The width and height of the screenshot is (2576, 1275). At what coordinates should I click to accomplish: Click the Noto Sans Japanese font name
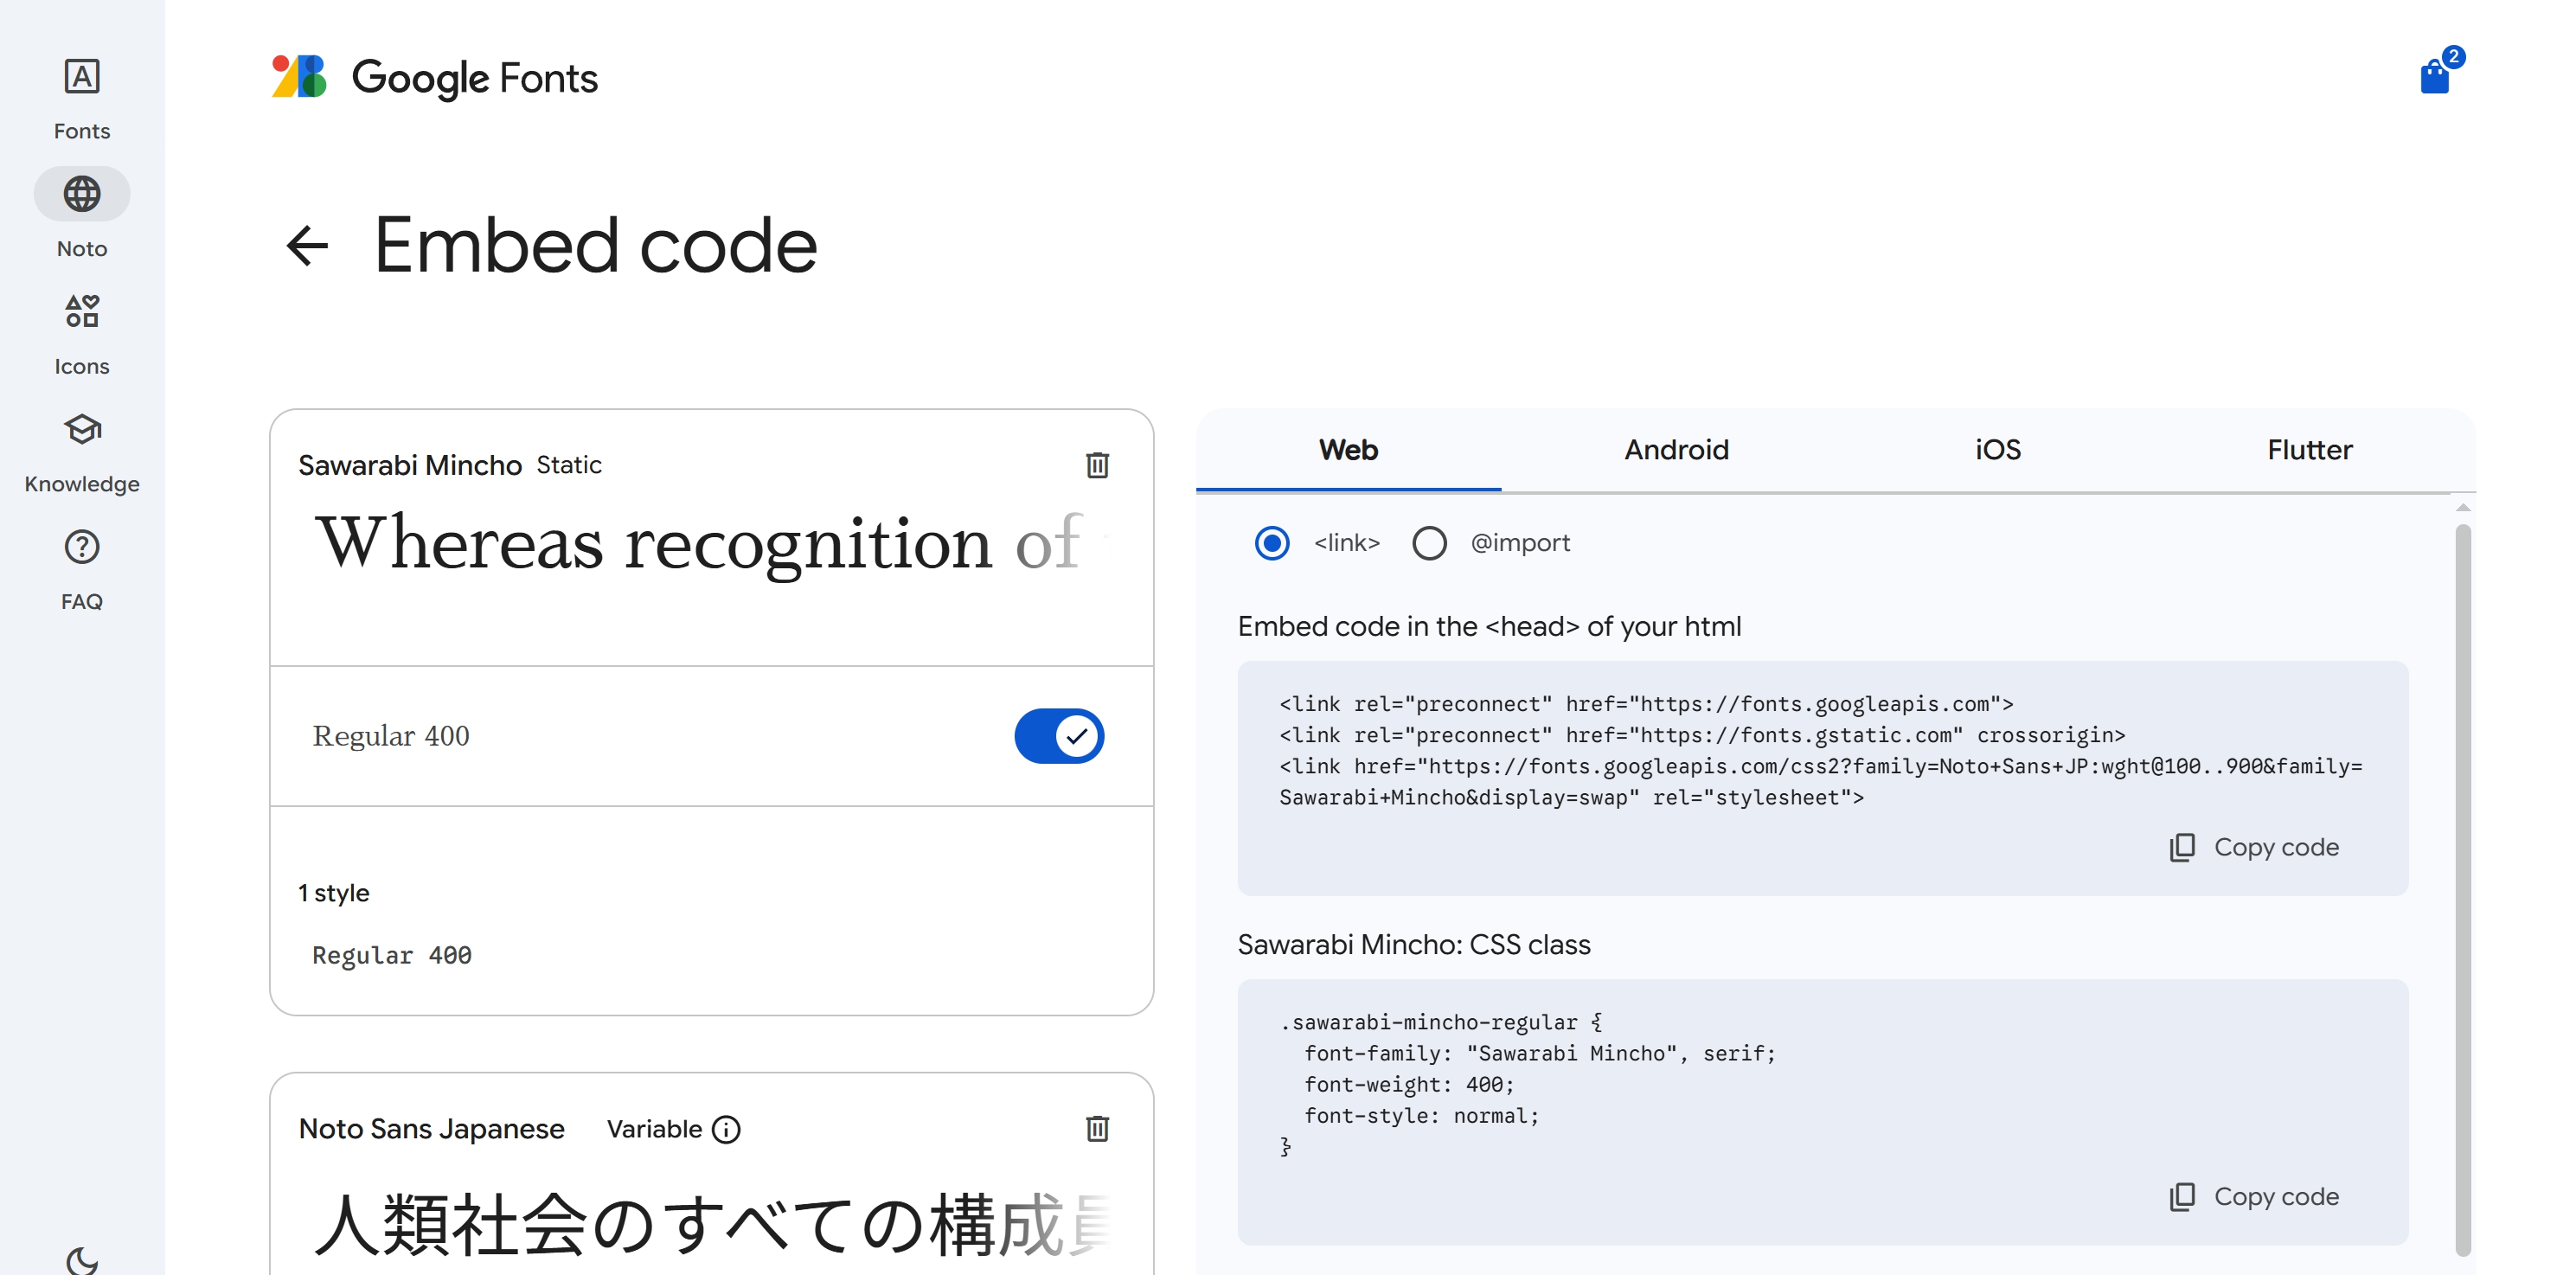[431, 1129]
